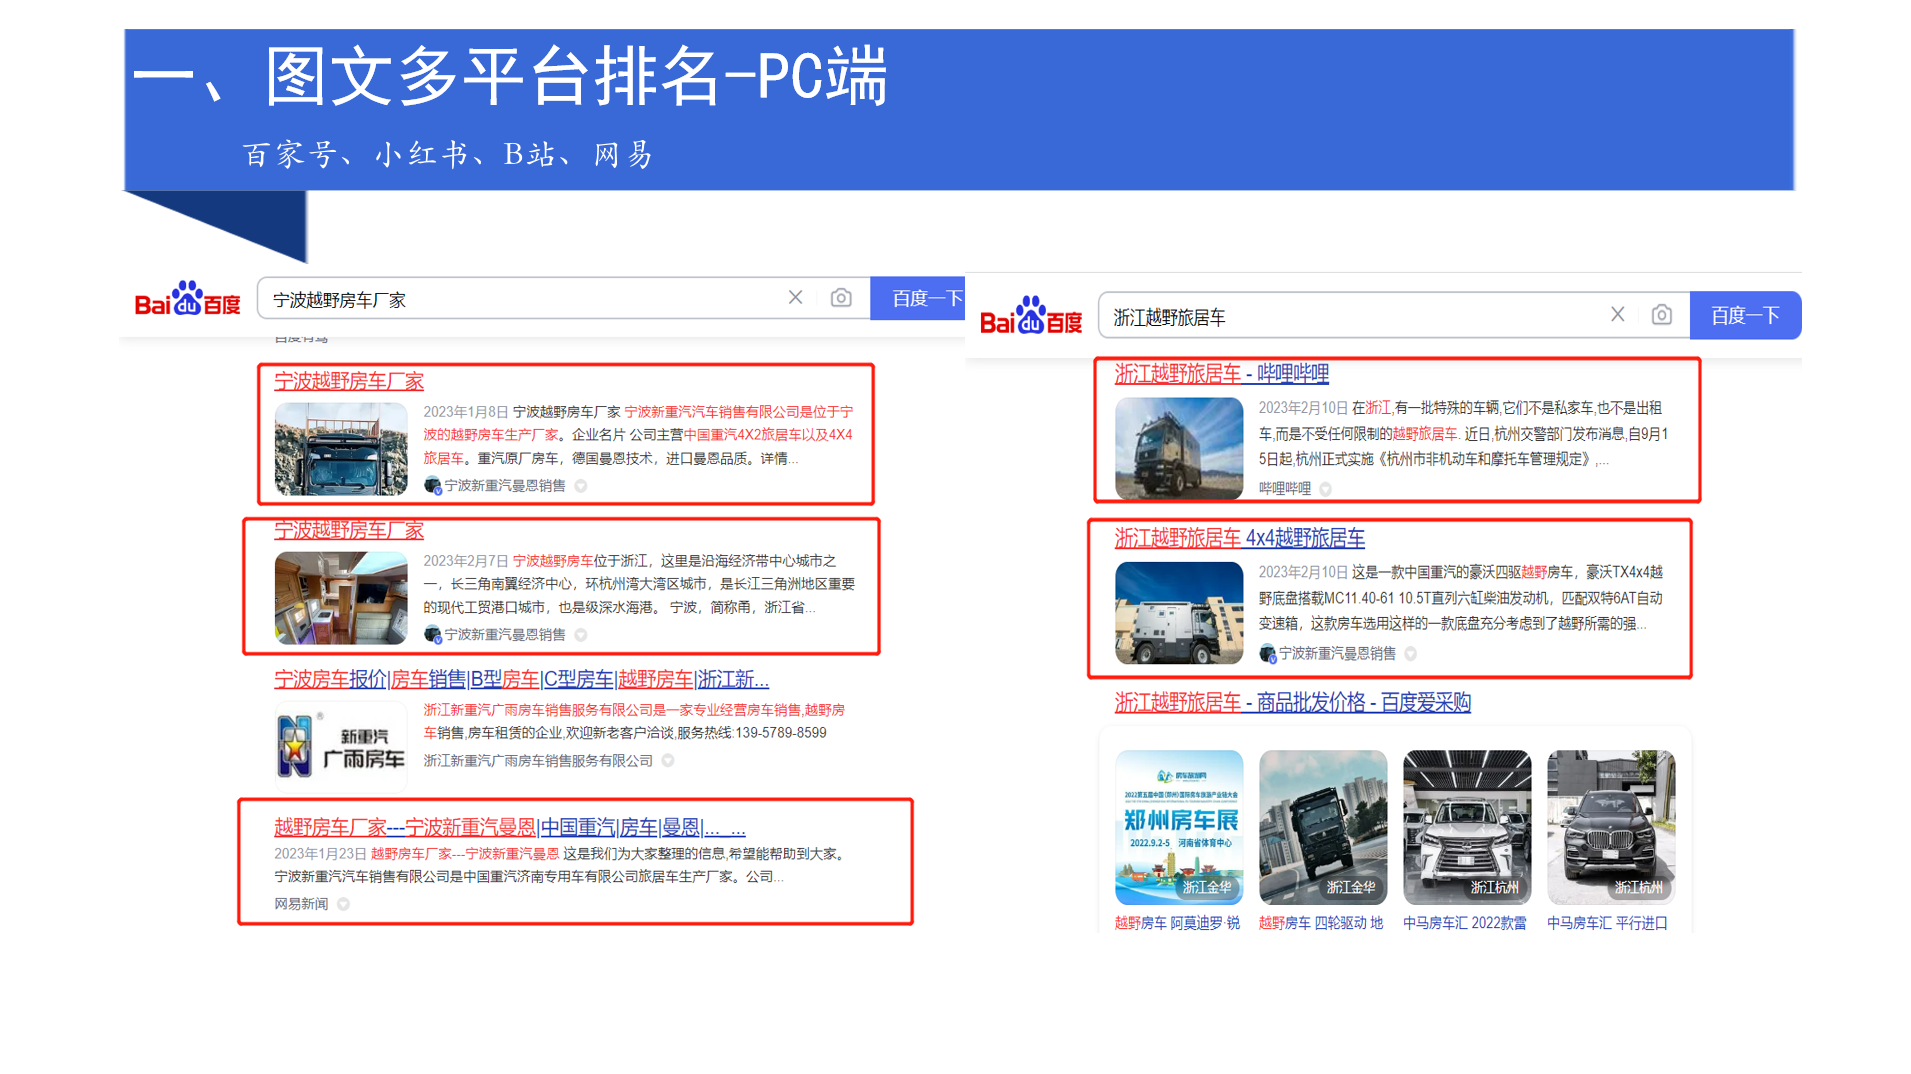Open 中马房车汇 平行进口 product image card
Image resolution: width=1911 pixels, height=1074 pixels.
pyautogui.click(x=1611, y=827)
